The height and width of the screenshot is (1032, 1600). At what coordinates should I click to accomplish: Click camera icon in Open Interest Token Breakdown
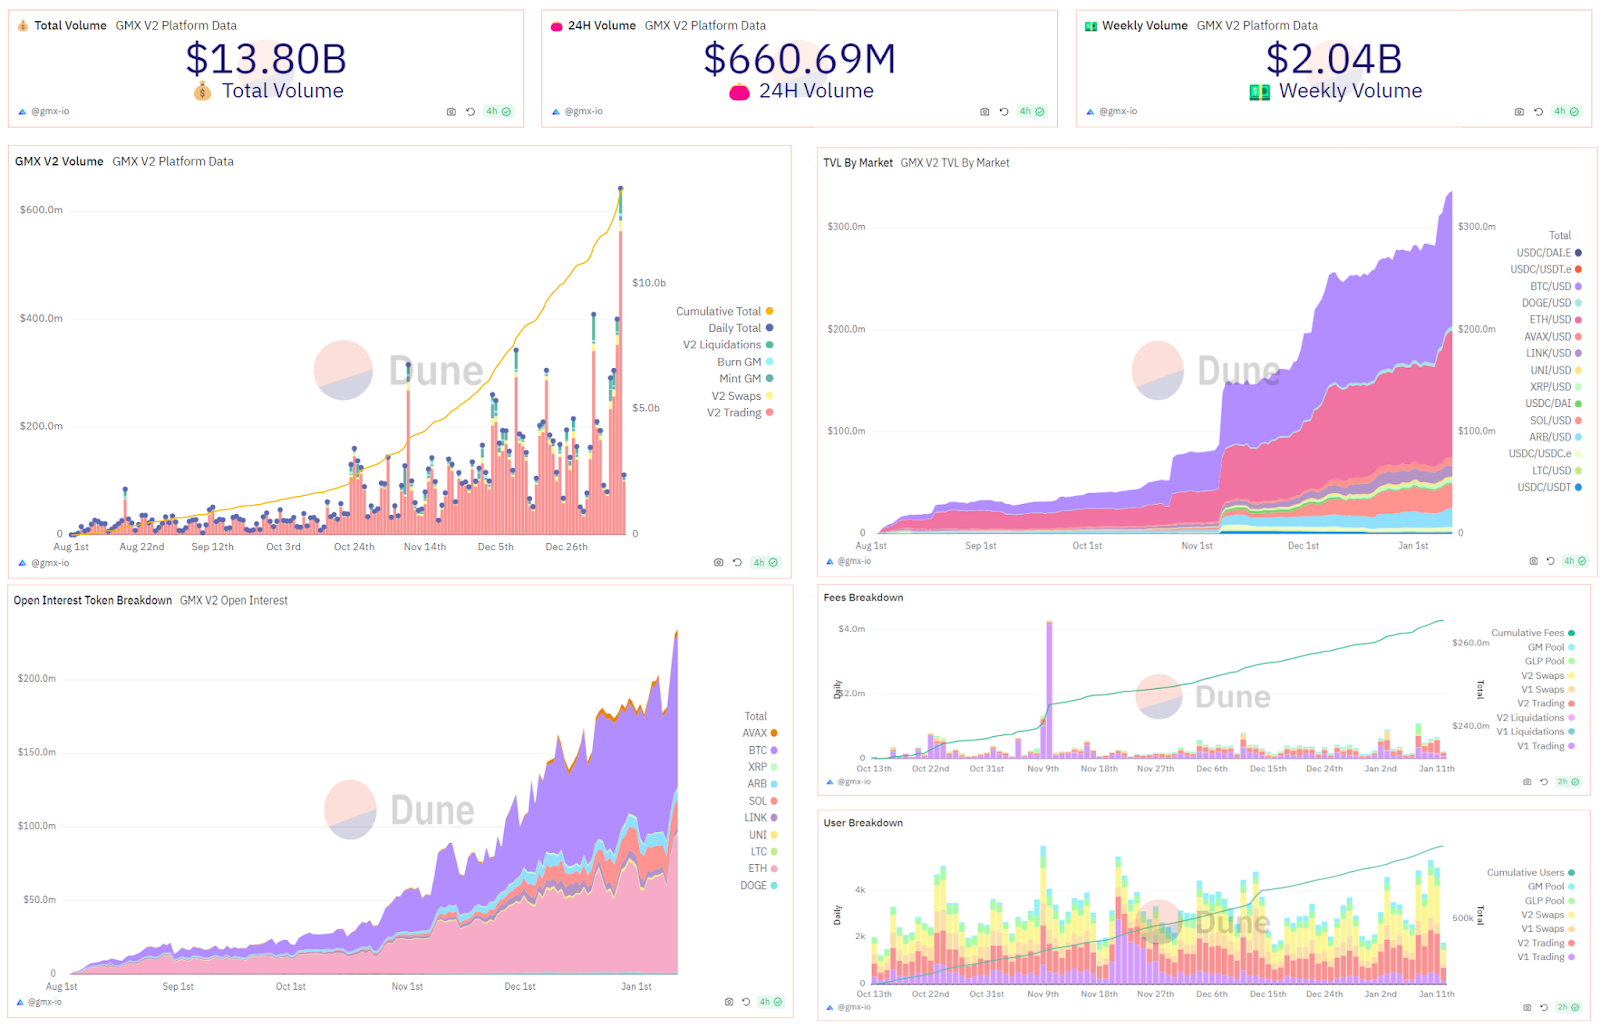tap(729, 1002)
